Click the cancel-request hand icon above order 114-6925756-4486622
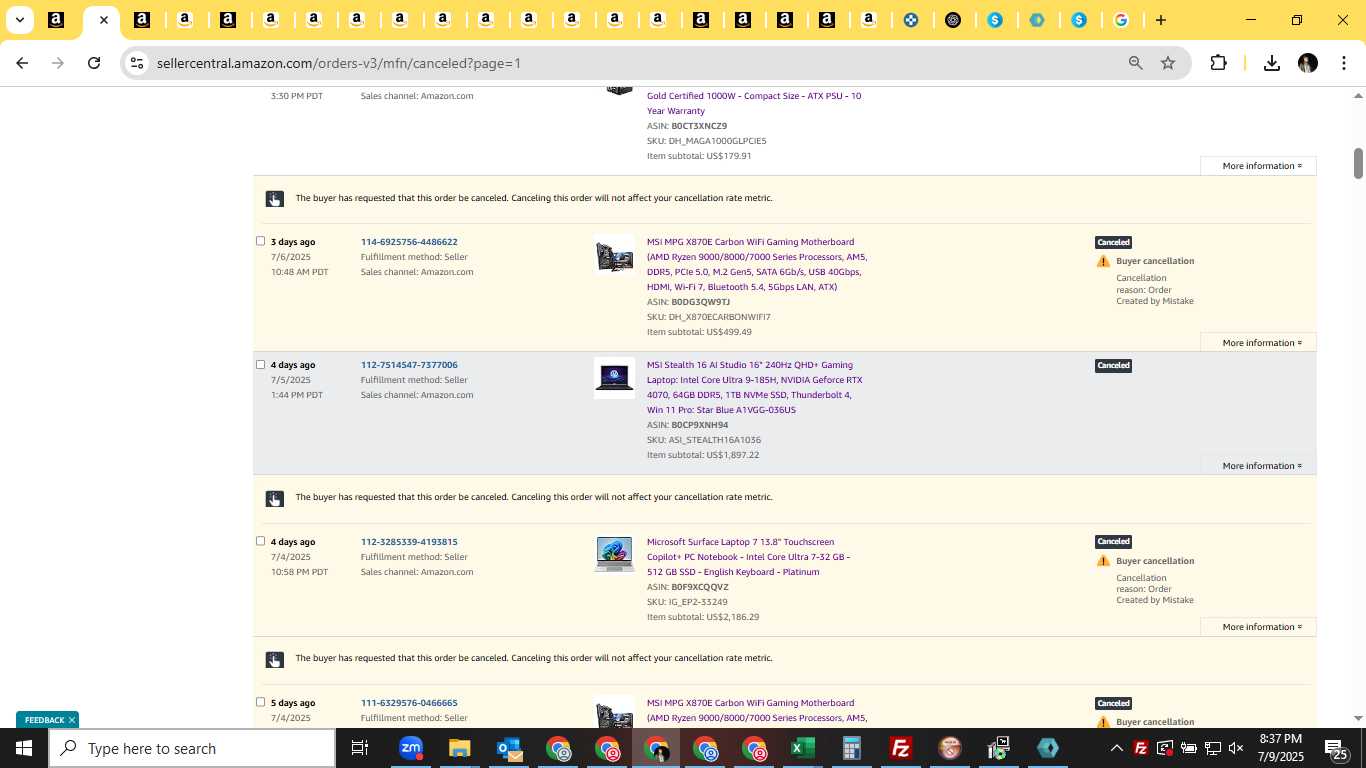Viewport: 1366px width, 768px height. (274, 199)
